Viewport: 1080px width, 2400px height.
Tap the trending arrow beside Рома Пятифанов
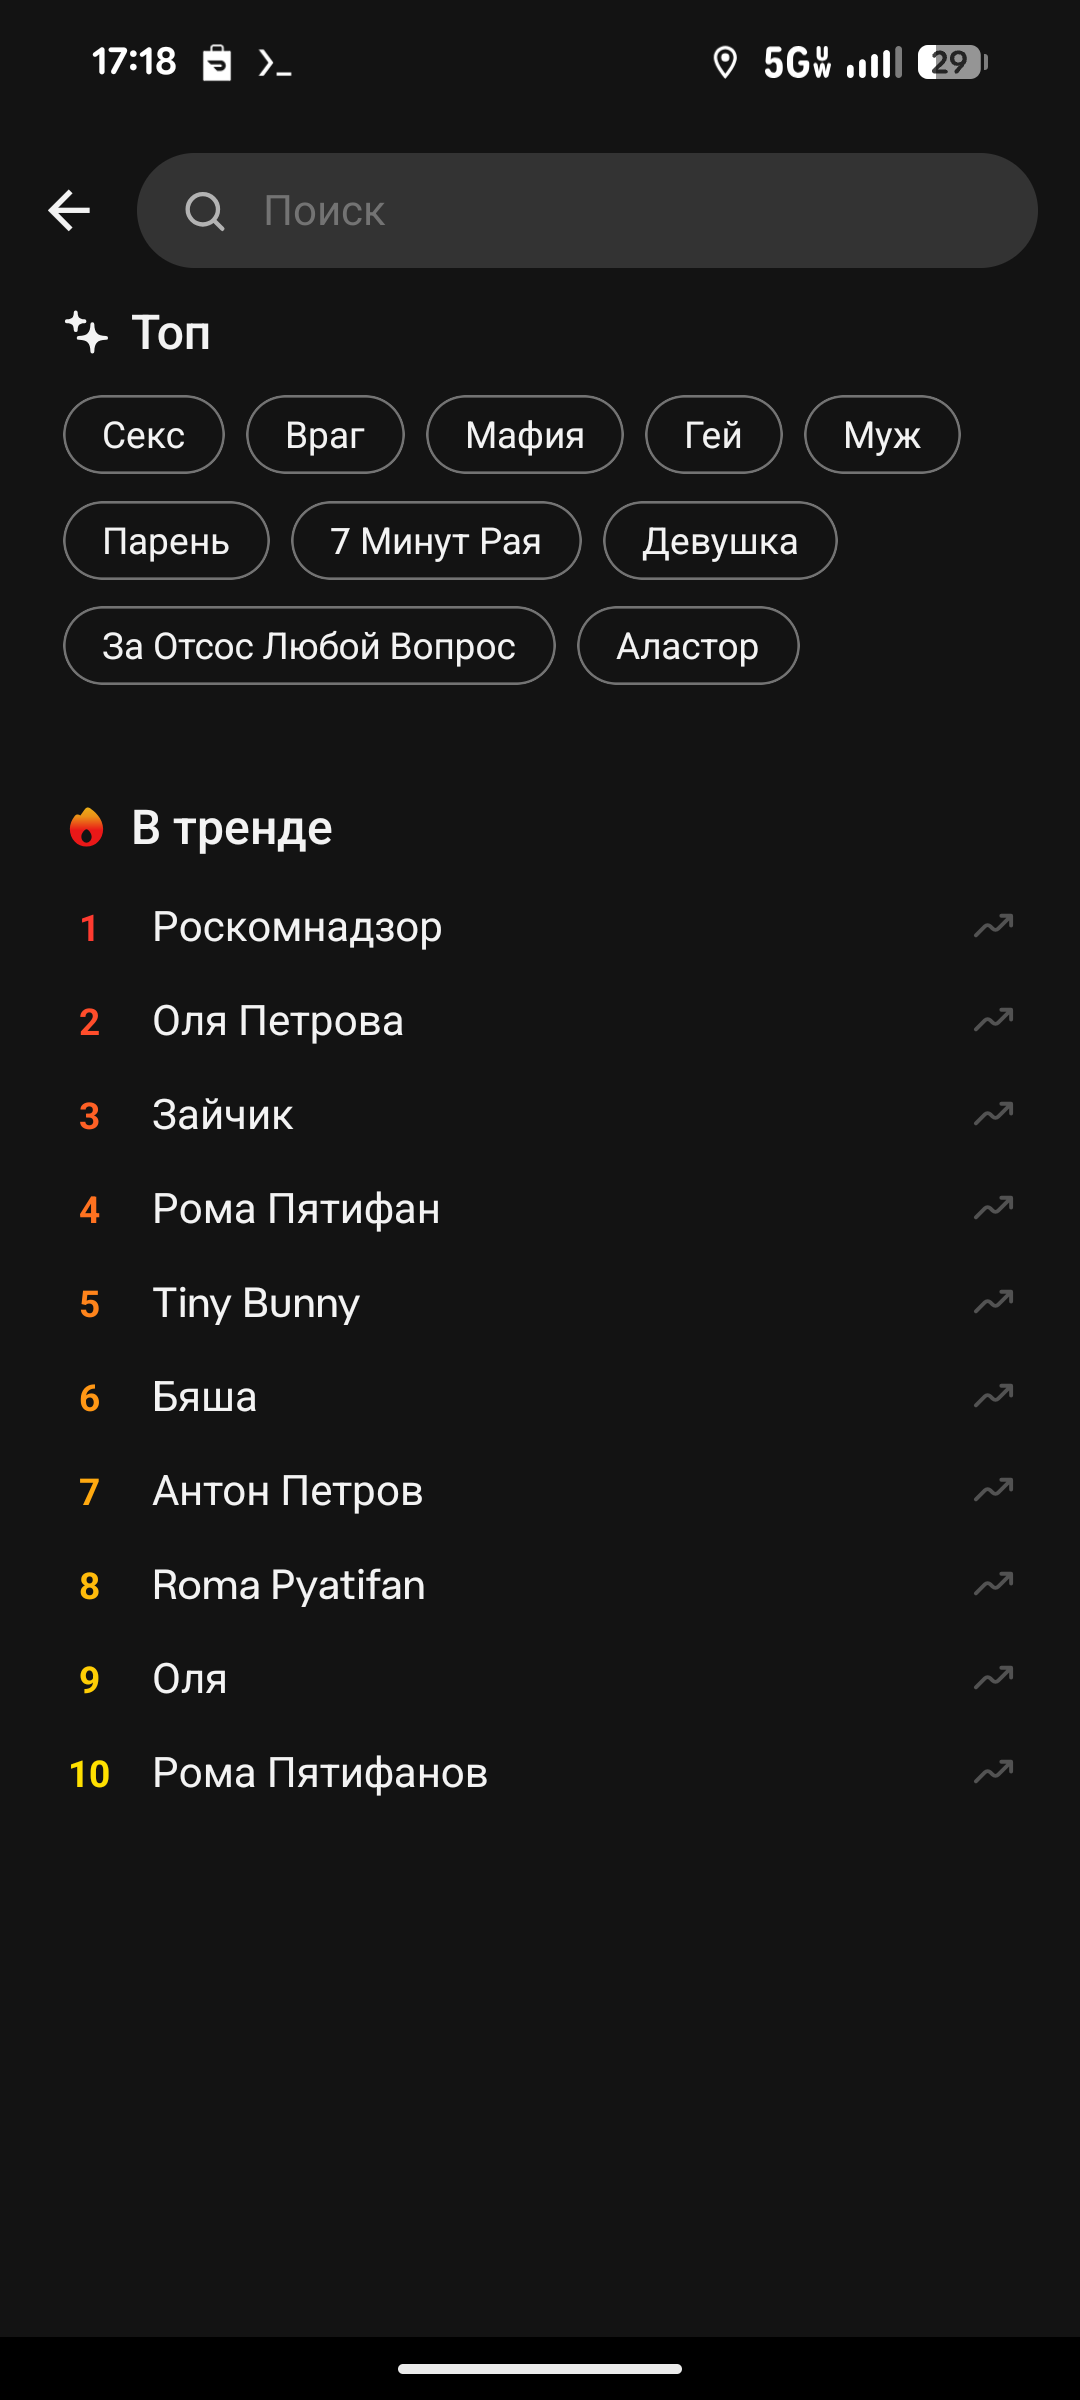(993, 1772)
